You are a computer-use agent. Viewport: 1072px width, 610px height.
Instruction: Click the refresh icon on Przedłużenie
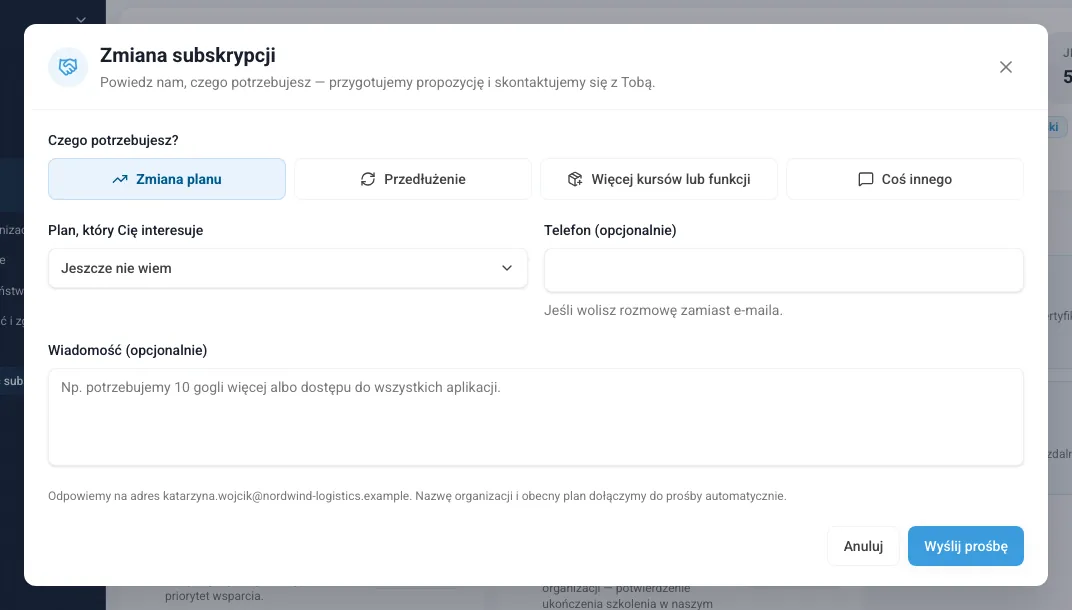click(x=368, y=179)
